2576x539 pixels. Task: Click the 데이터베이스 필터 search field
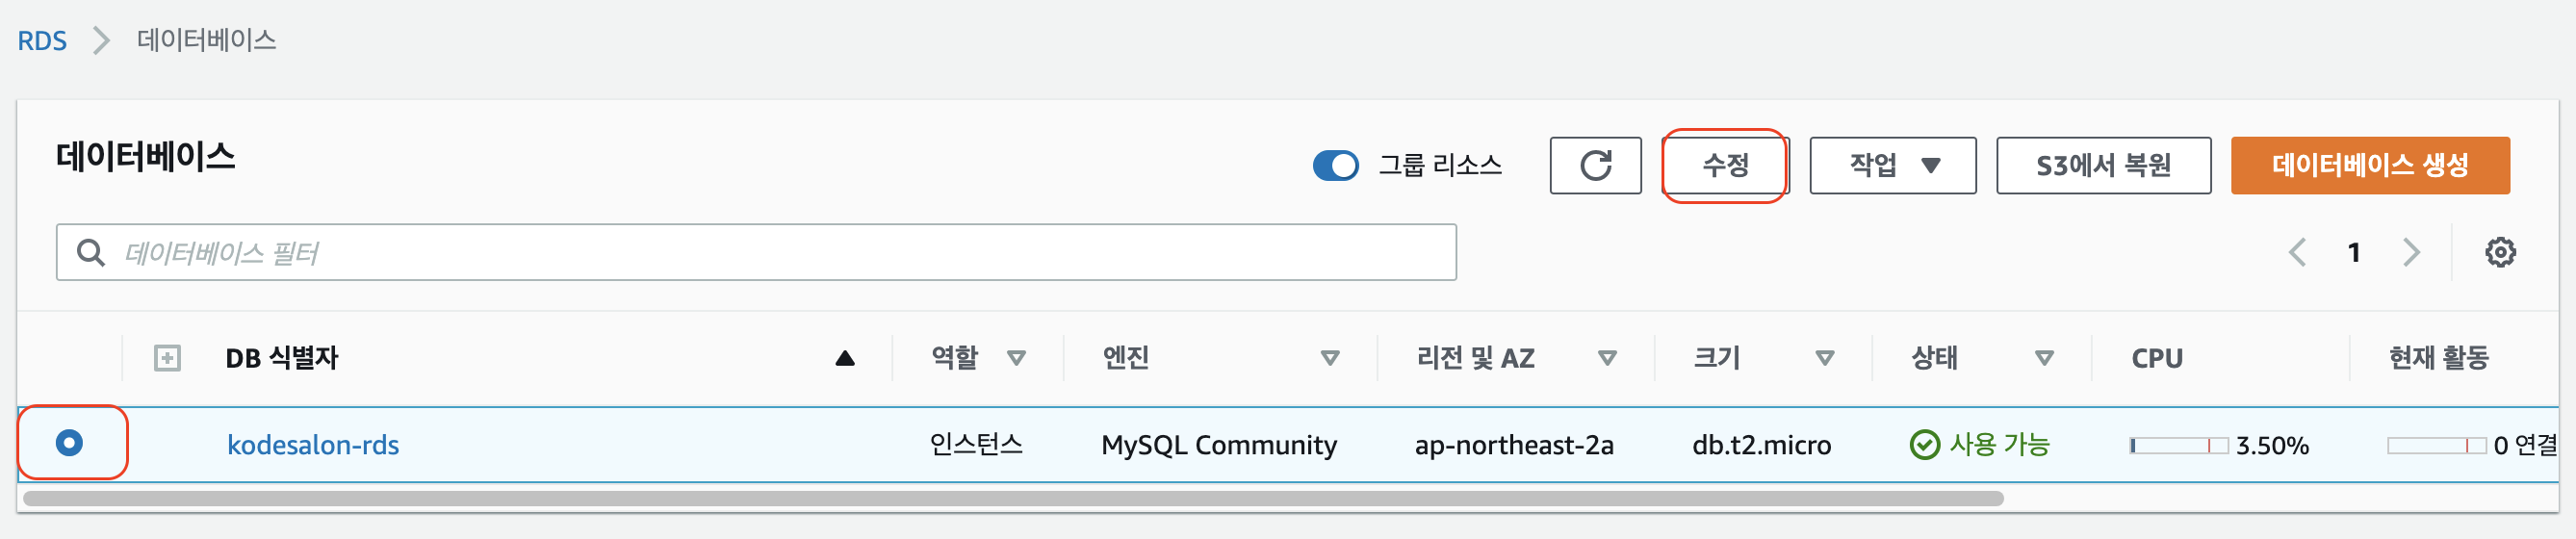click(x=756, y=252)
